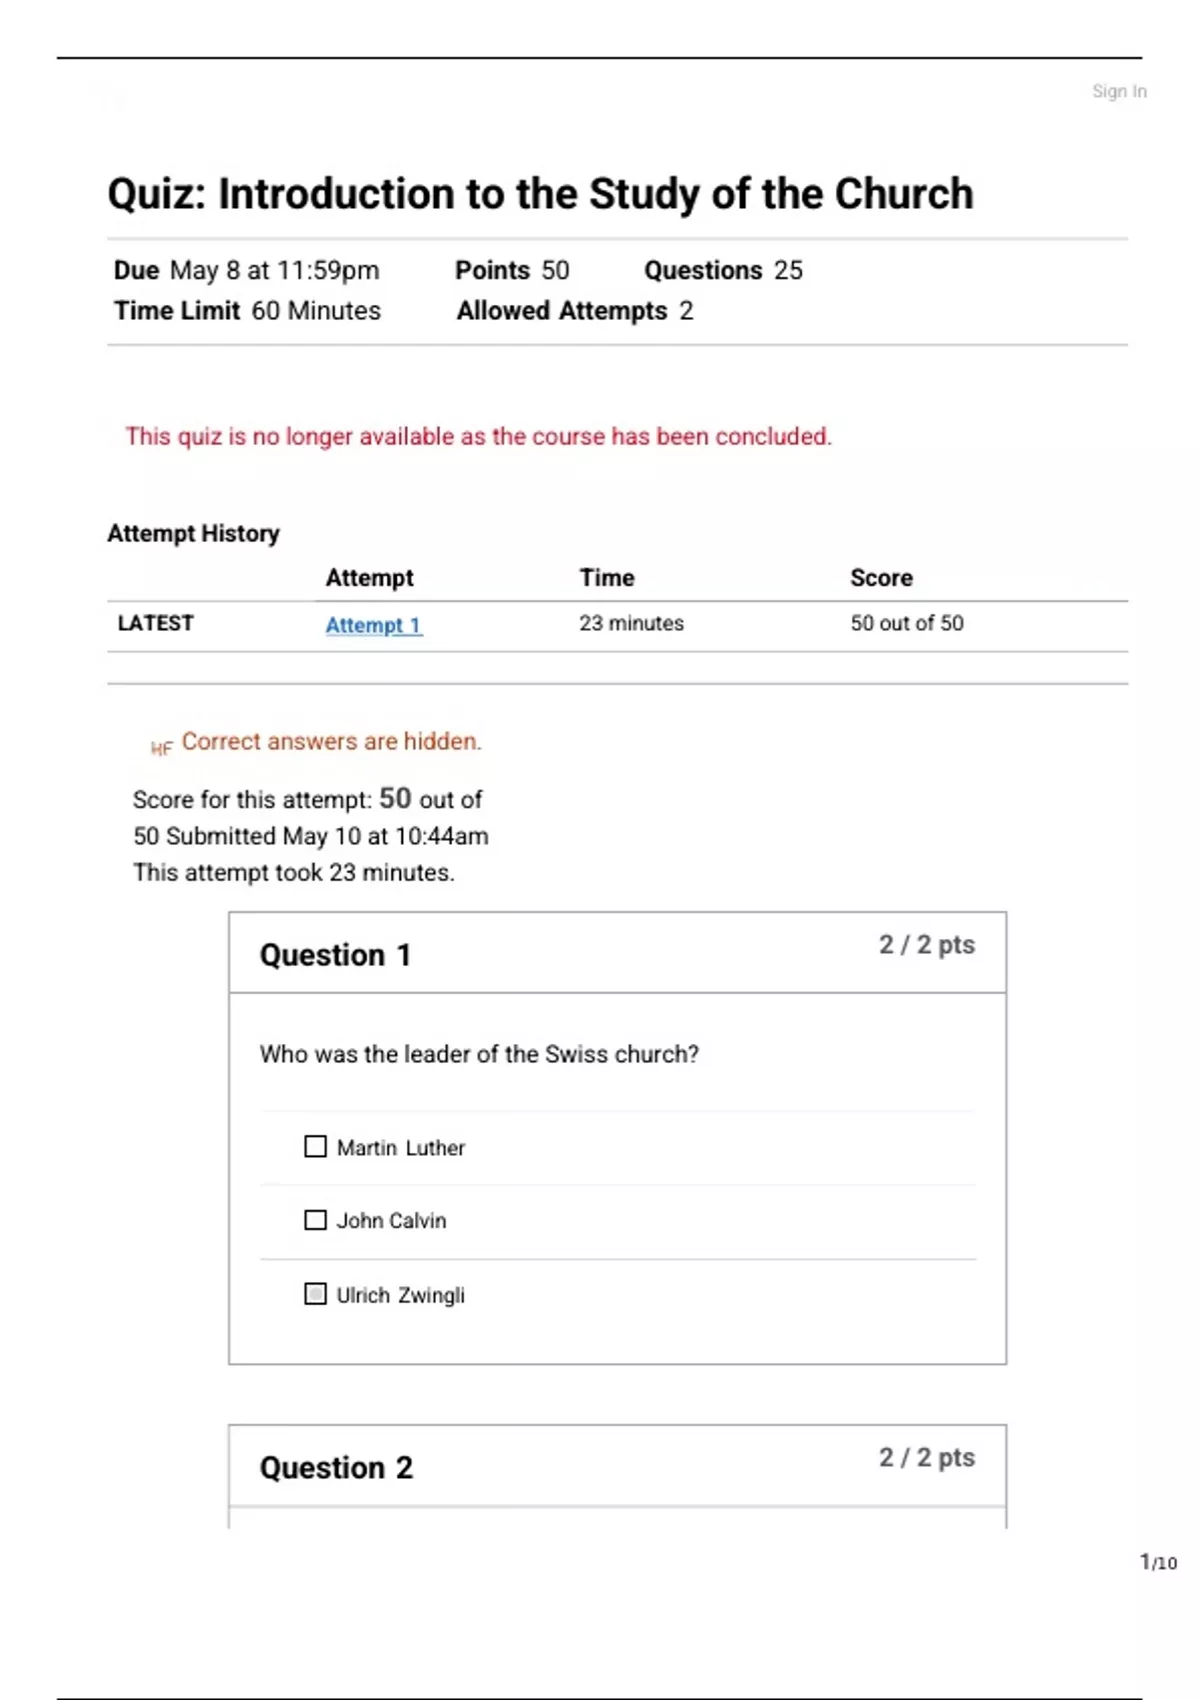Click the Attempt History heading
The width and height of the screenshot is (1200, 1700).
193,533
